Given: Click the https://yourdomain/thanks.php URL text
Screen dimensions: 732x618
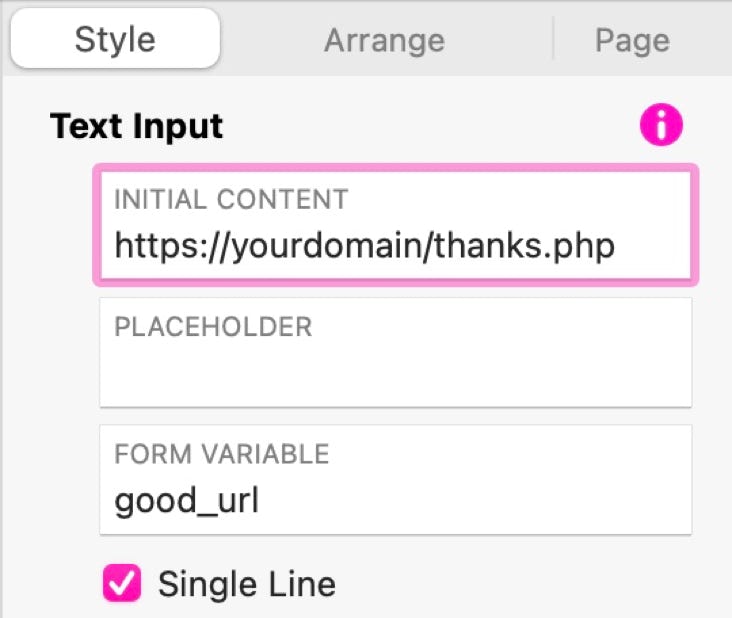Looking at the screenshot, I should pyautogui.click(x=365, y=246).
